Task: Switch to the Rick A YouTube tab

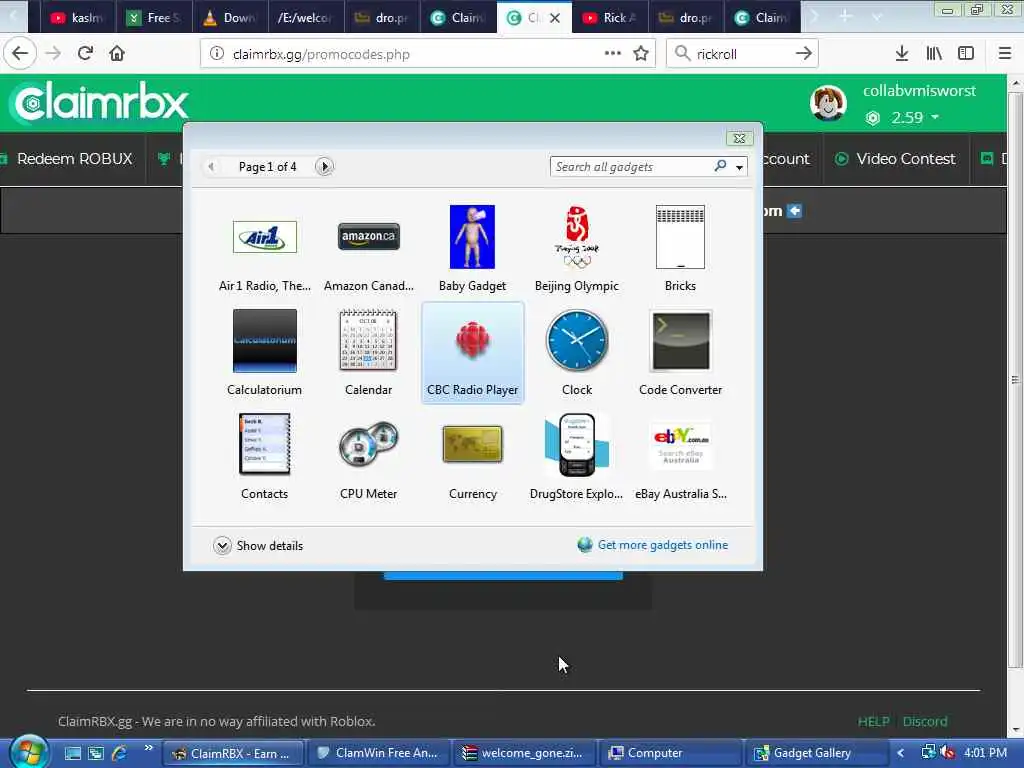Action: coord(609,18)
